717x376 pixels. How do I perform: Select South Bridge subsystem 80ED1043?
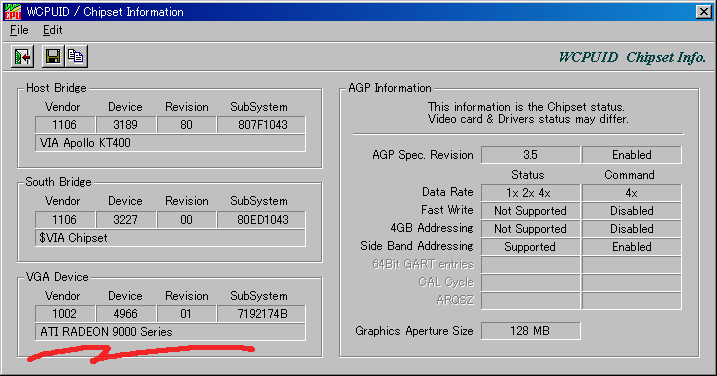pos(262,220)
